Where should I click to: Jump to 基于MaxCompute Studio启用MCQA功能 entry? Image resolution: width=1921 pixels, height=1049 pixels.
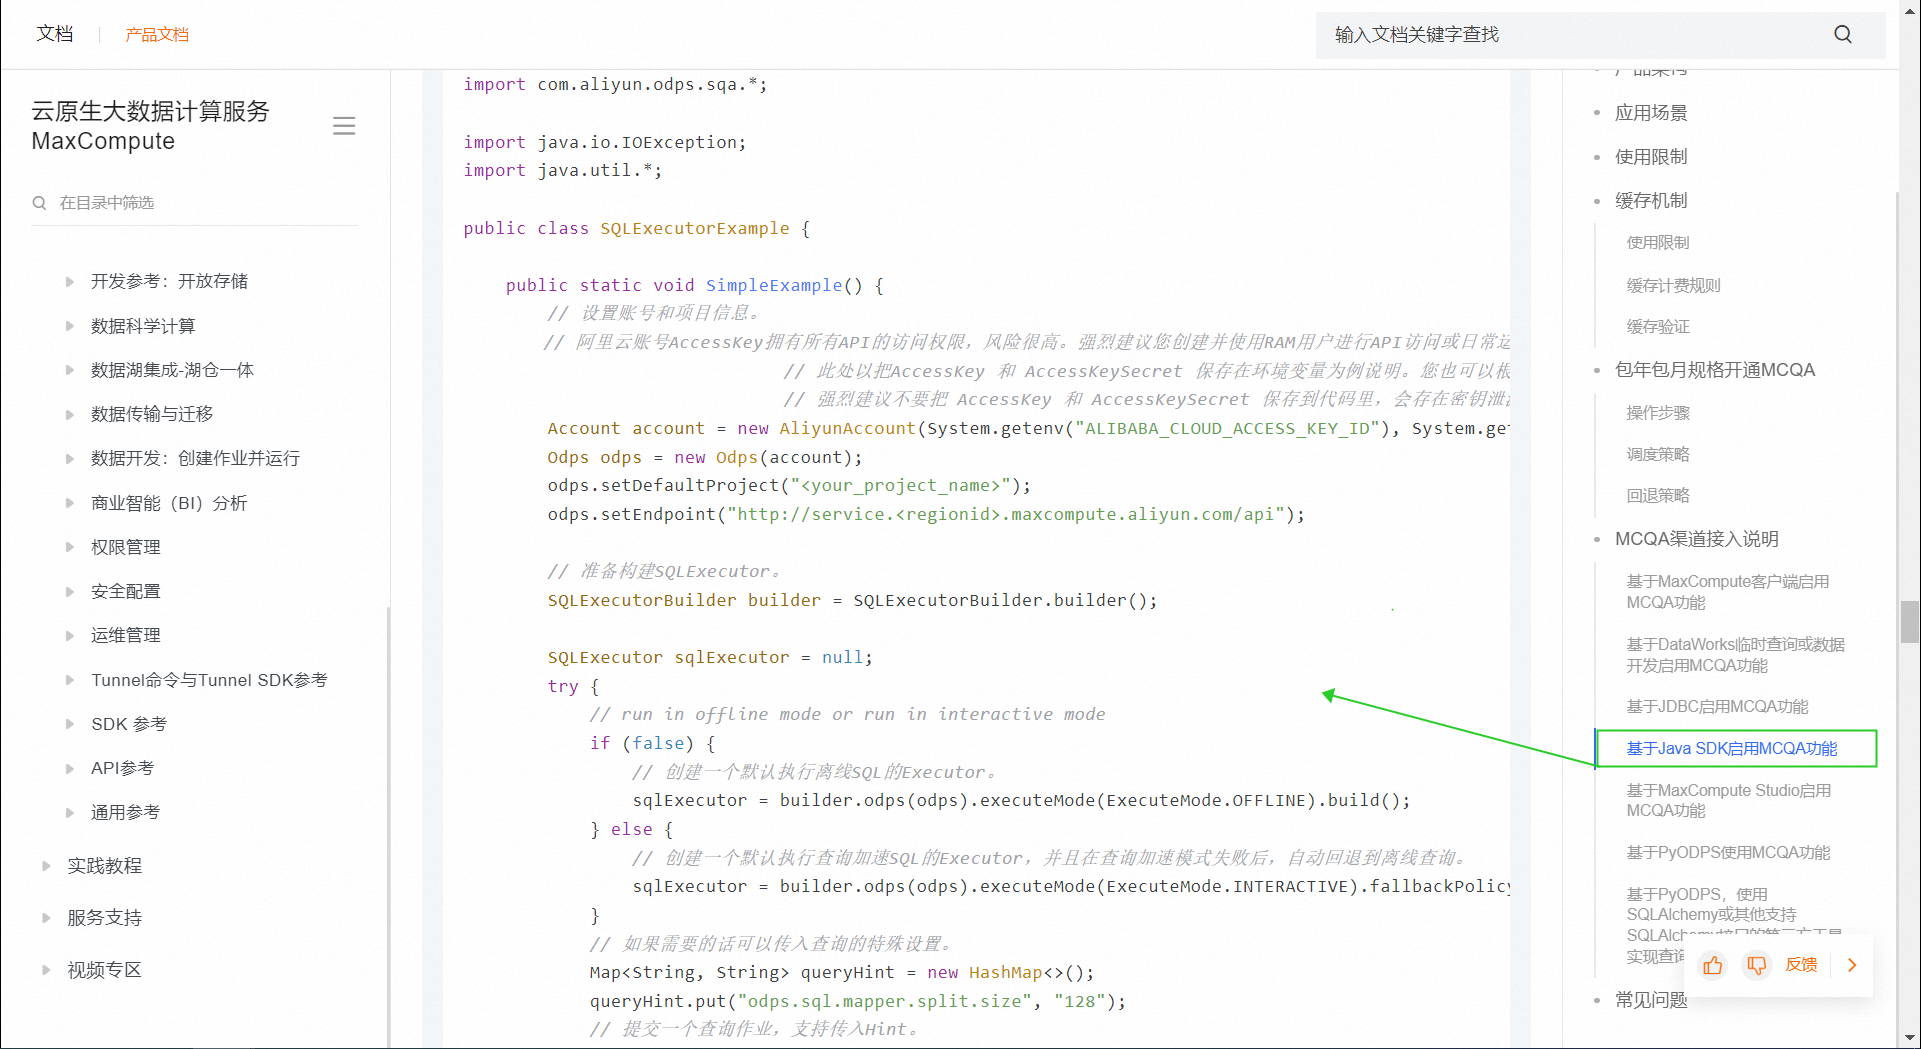1729,800
